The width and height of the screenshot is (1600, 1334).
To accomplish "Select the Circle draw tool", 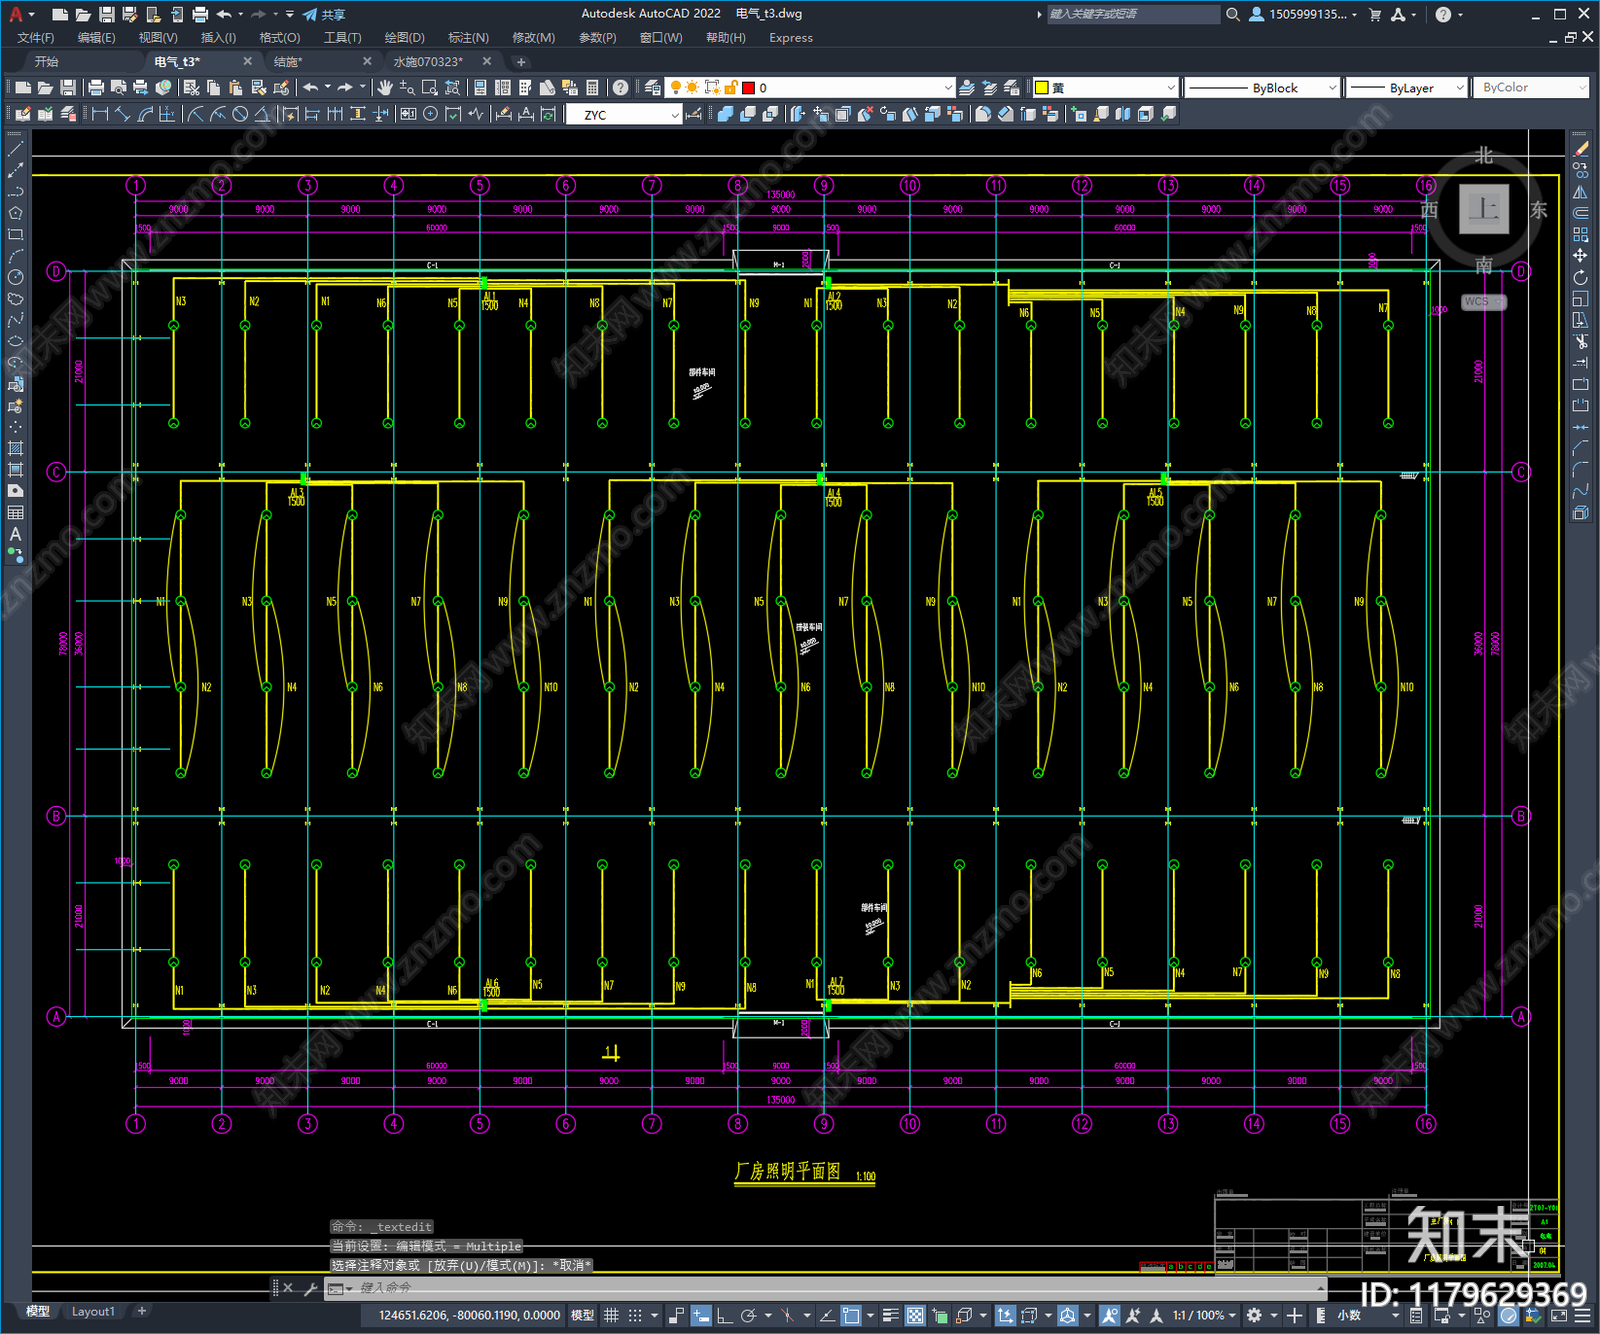I will tap(15, 277).
